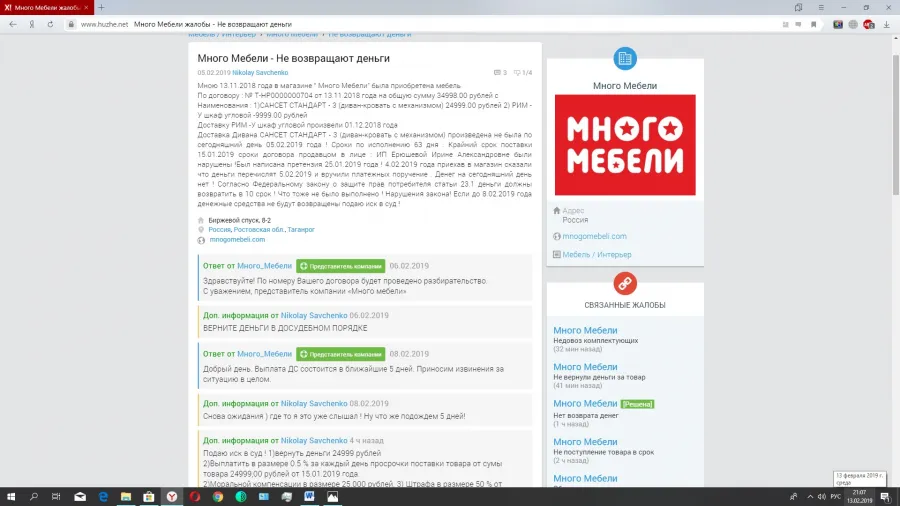Viewport: 900px width, 506px height.
Task: Open browser downloads arrow icon
Action: point(886,24)
